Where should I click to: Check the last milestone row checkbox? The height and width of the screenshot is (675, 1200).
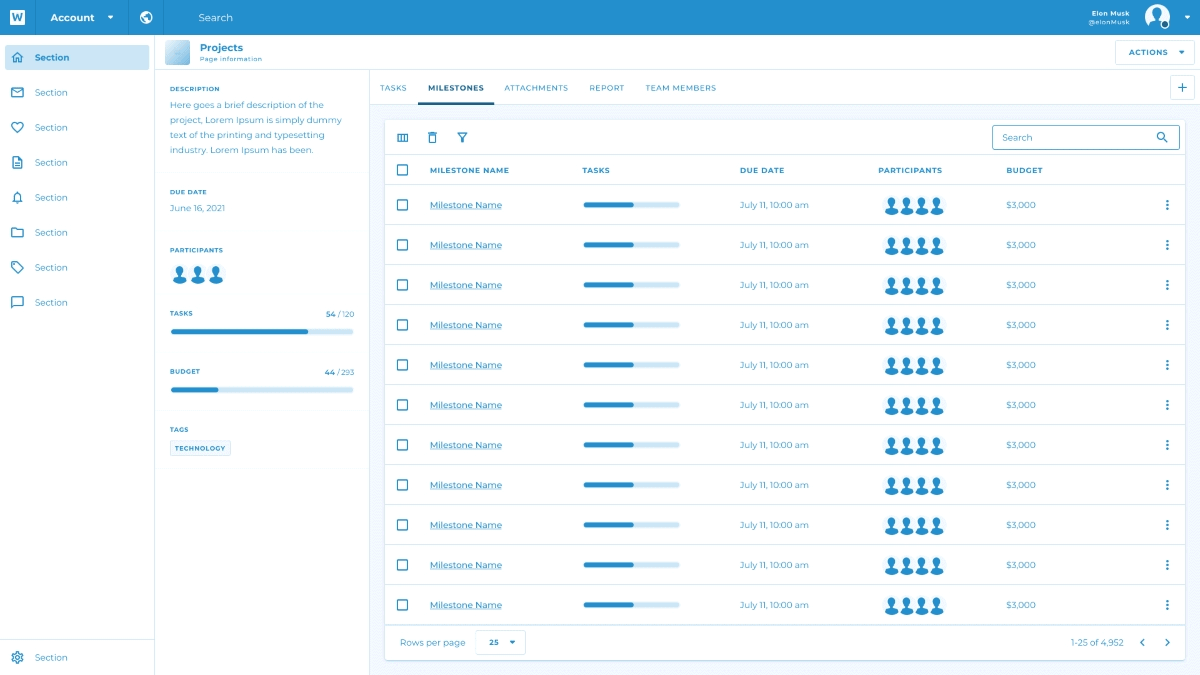403,605
